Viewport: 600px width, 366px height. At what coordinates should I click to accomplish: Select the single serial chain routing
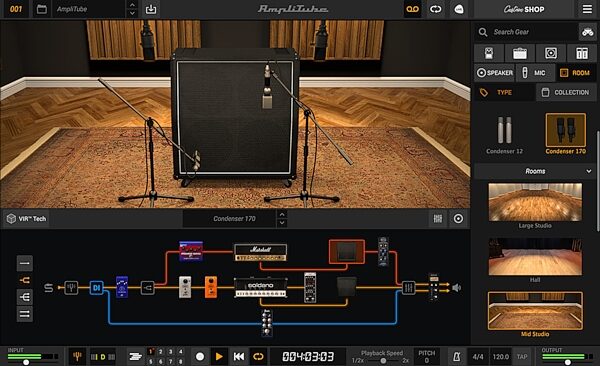pos(24,263)
